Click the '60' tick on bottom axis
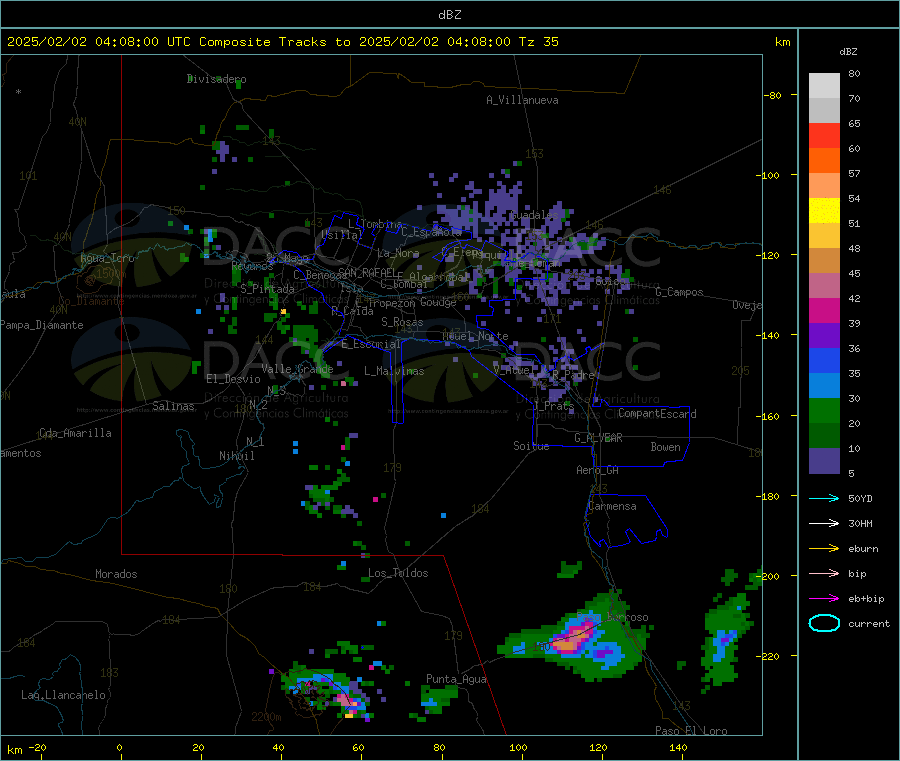 coord(358,747)
